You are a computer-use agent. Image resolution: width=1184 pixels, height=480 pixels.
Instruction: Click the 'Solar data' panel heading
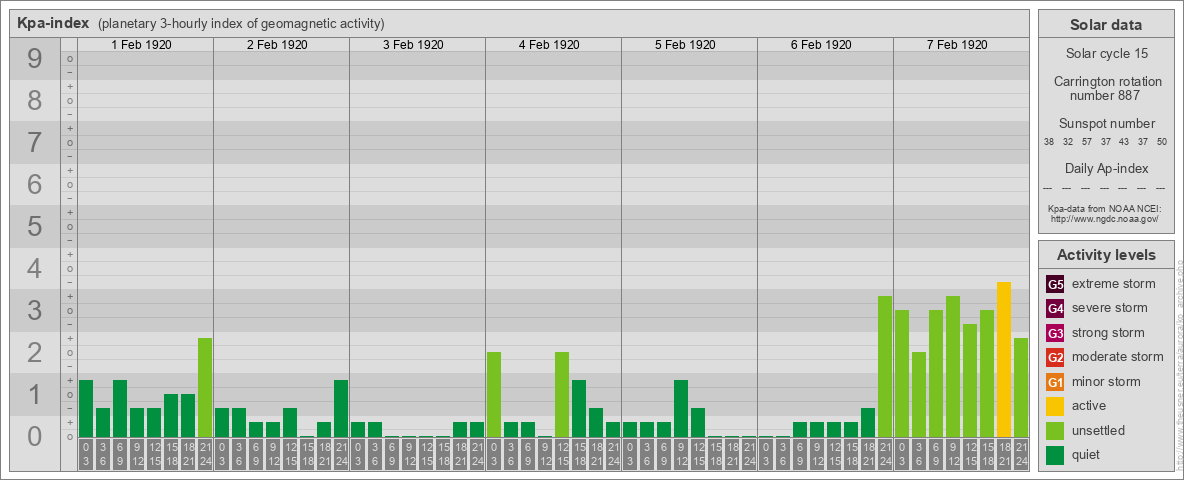tap(1106, 25)
